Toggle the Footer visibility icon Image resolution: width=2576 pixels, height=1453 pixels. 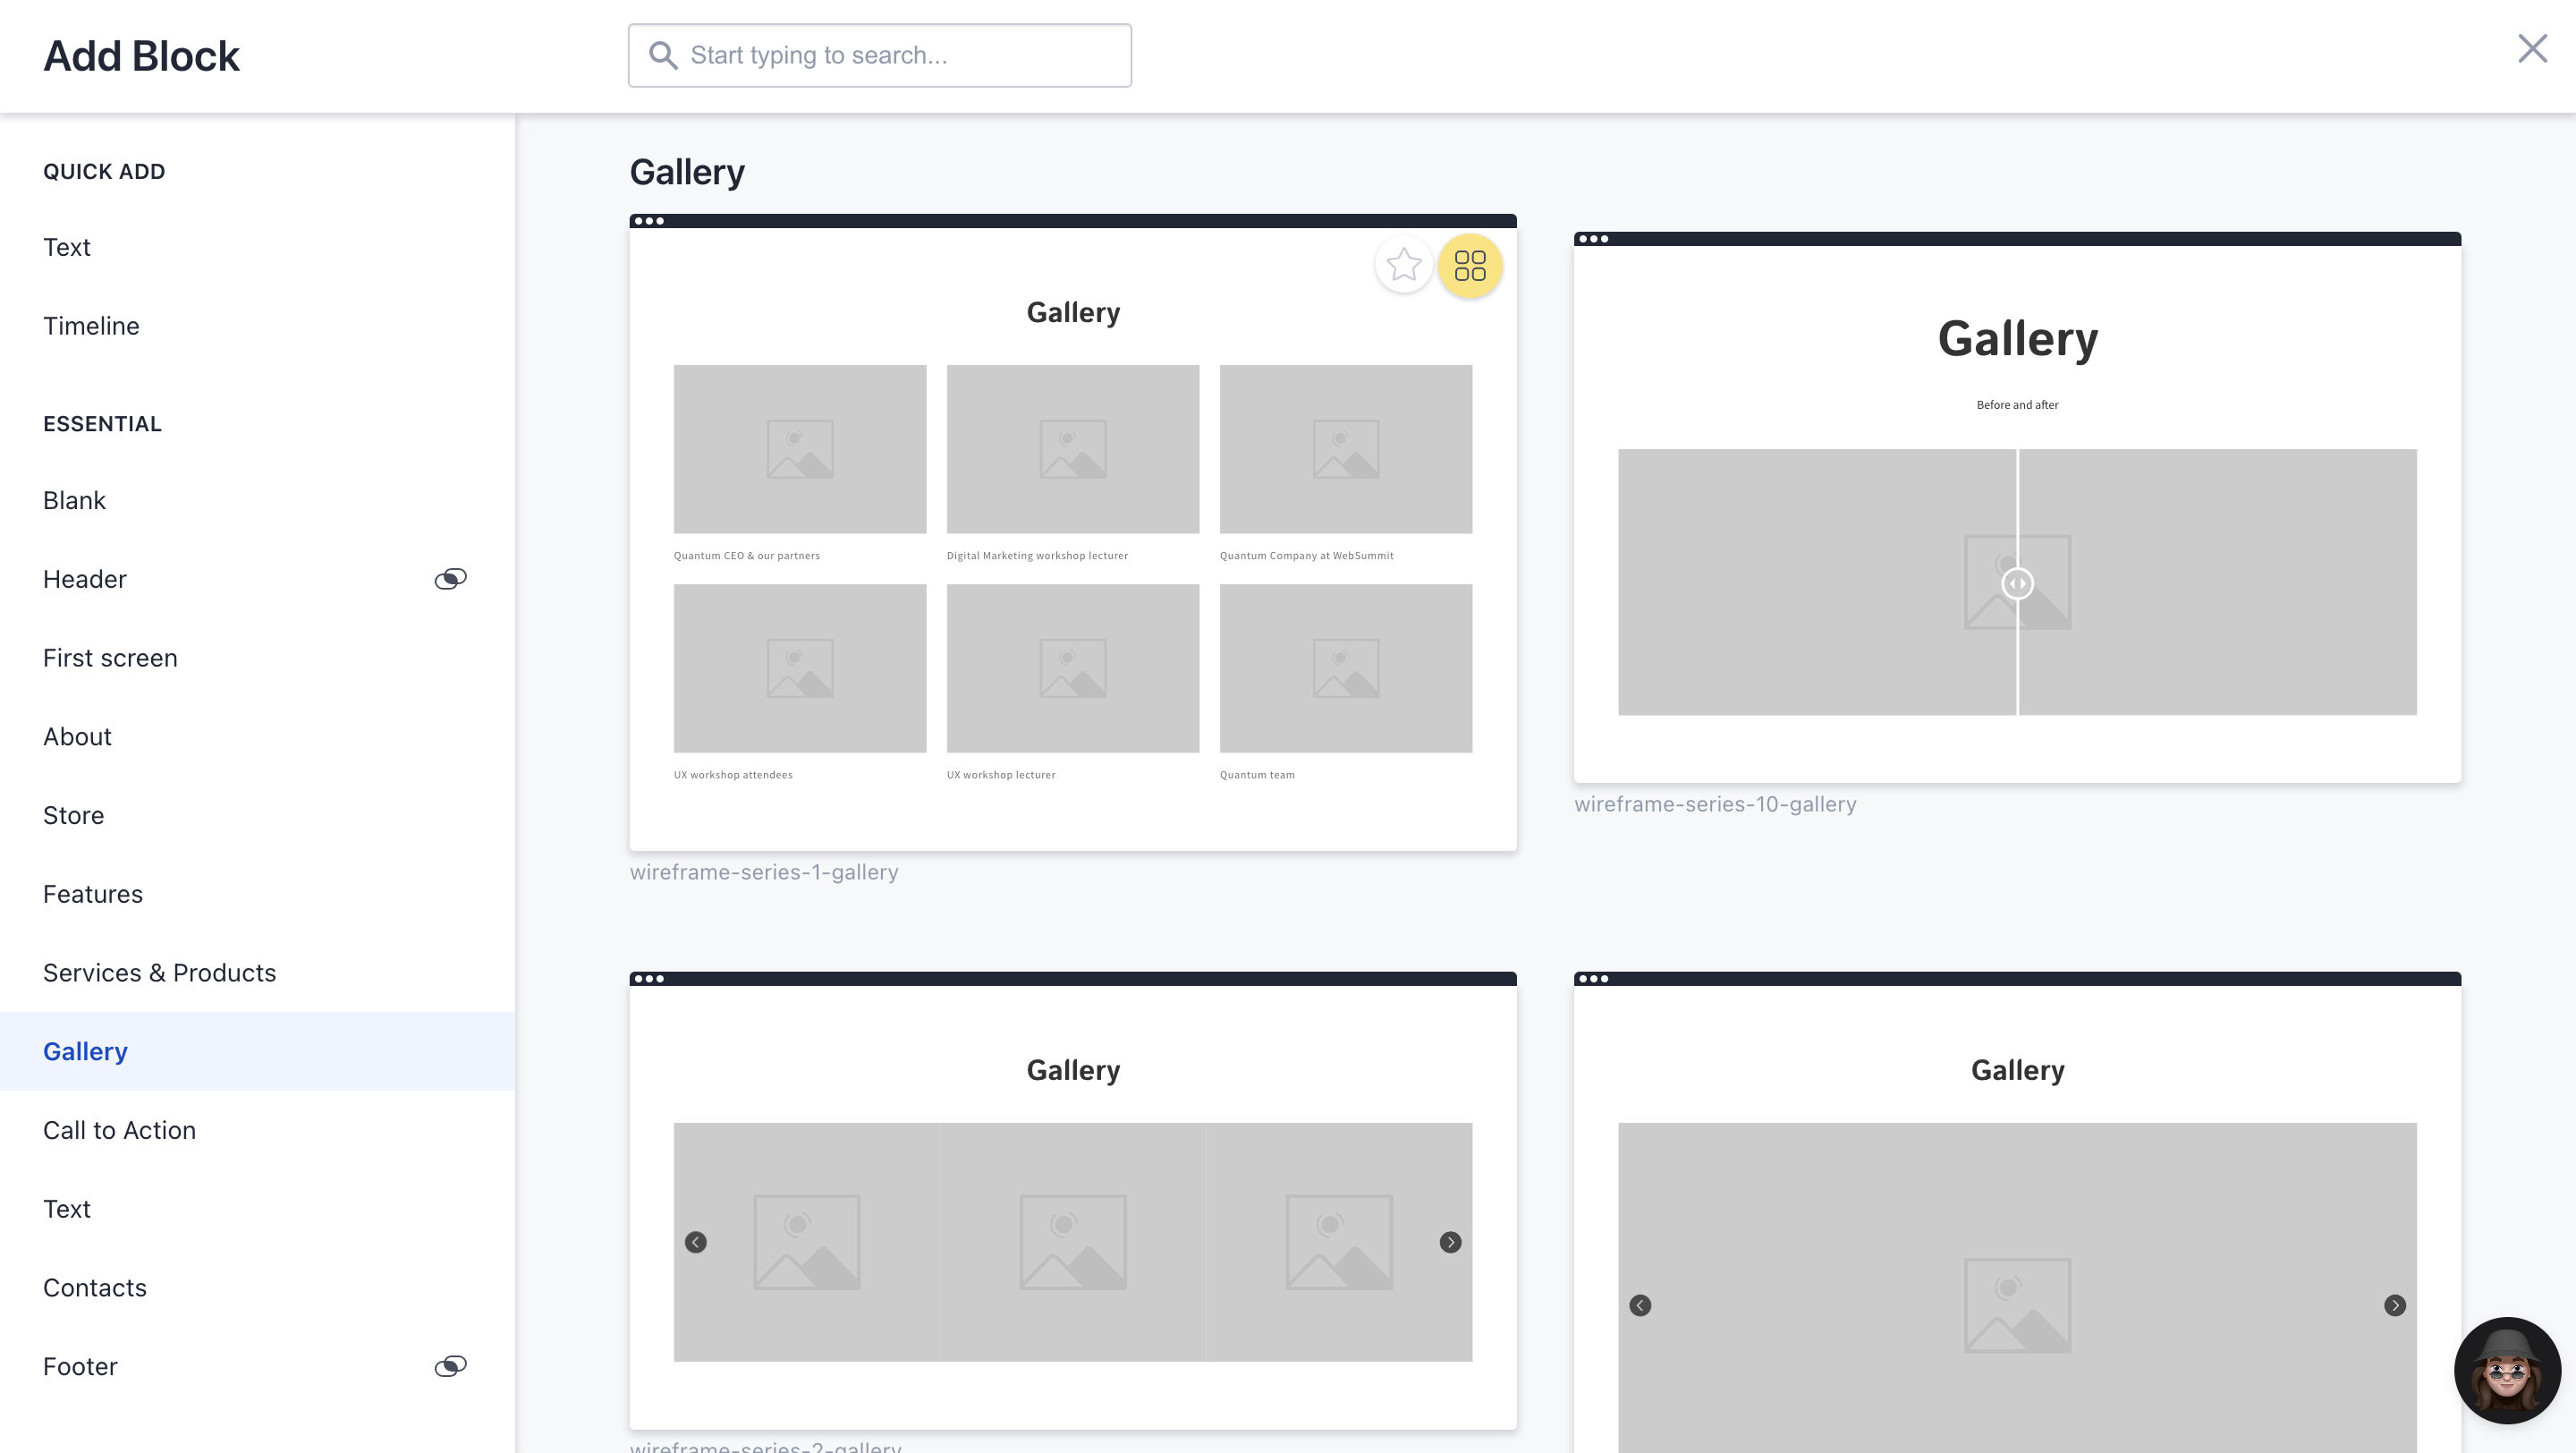coord(450,1366)
